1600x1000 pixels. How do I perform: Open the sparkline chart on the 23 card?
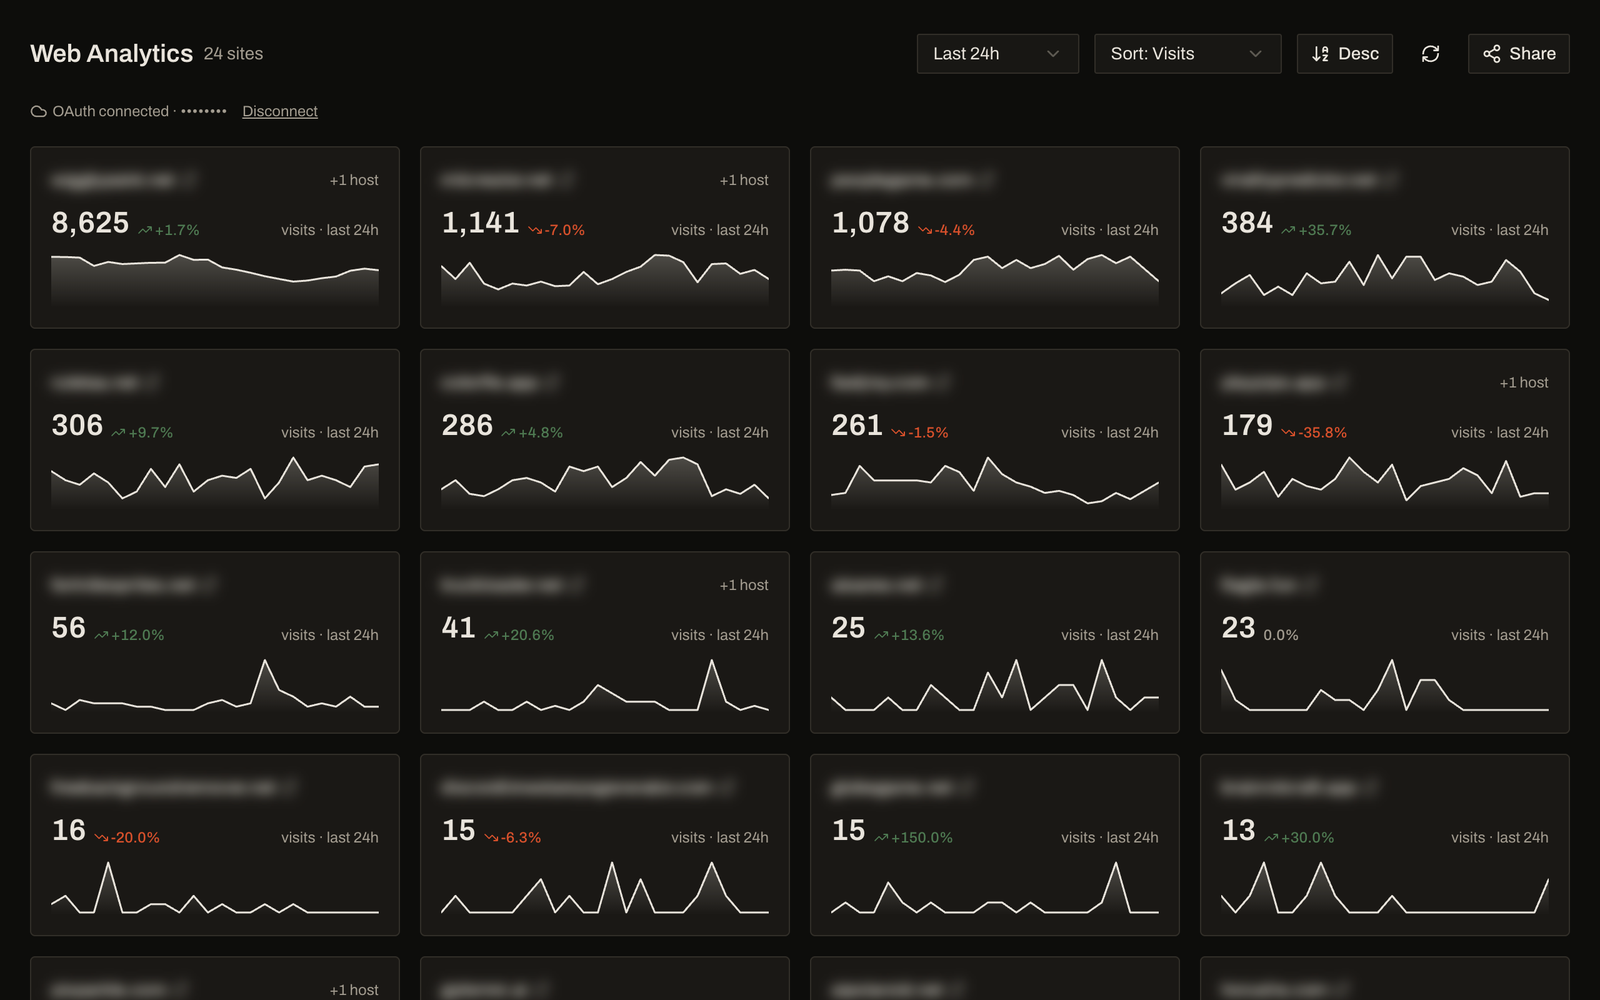[x=1385, y=684]
